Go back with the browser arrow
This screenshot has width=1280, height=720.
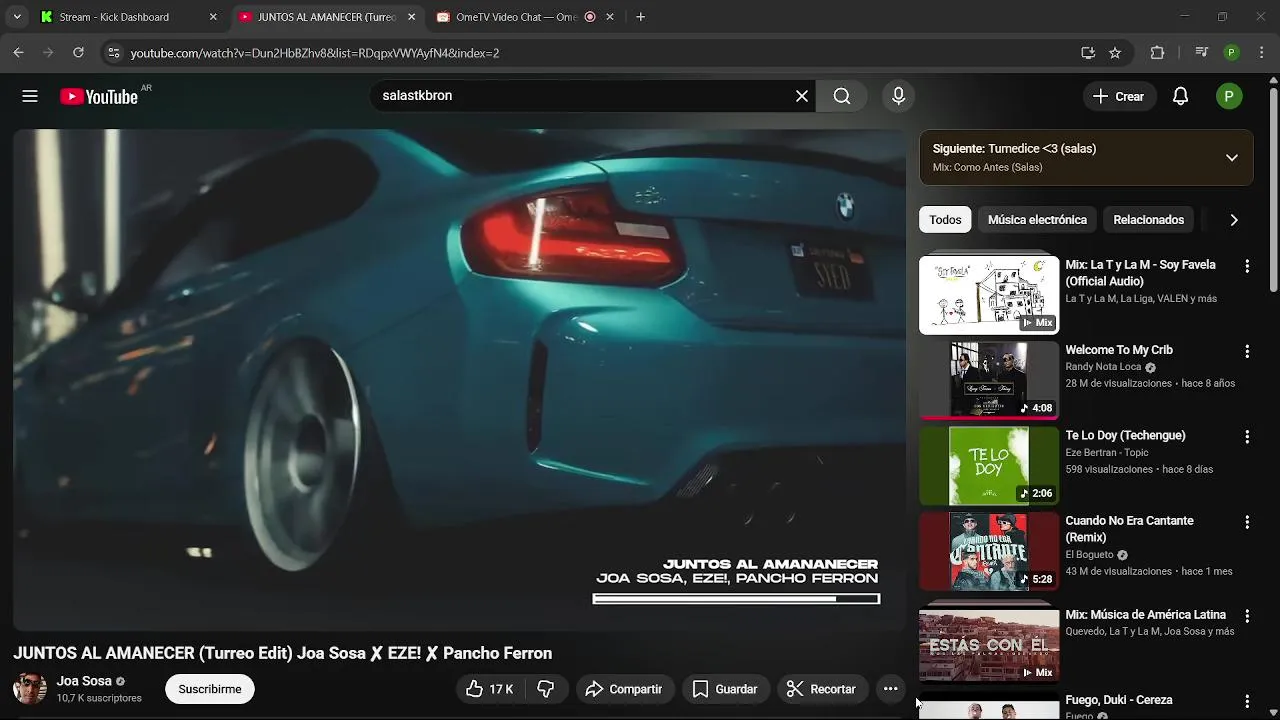[x=18, y=53]
